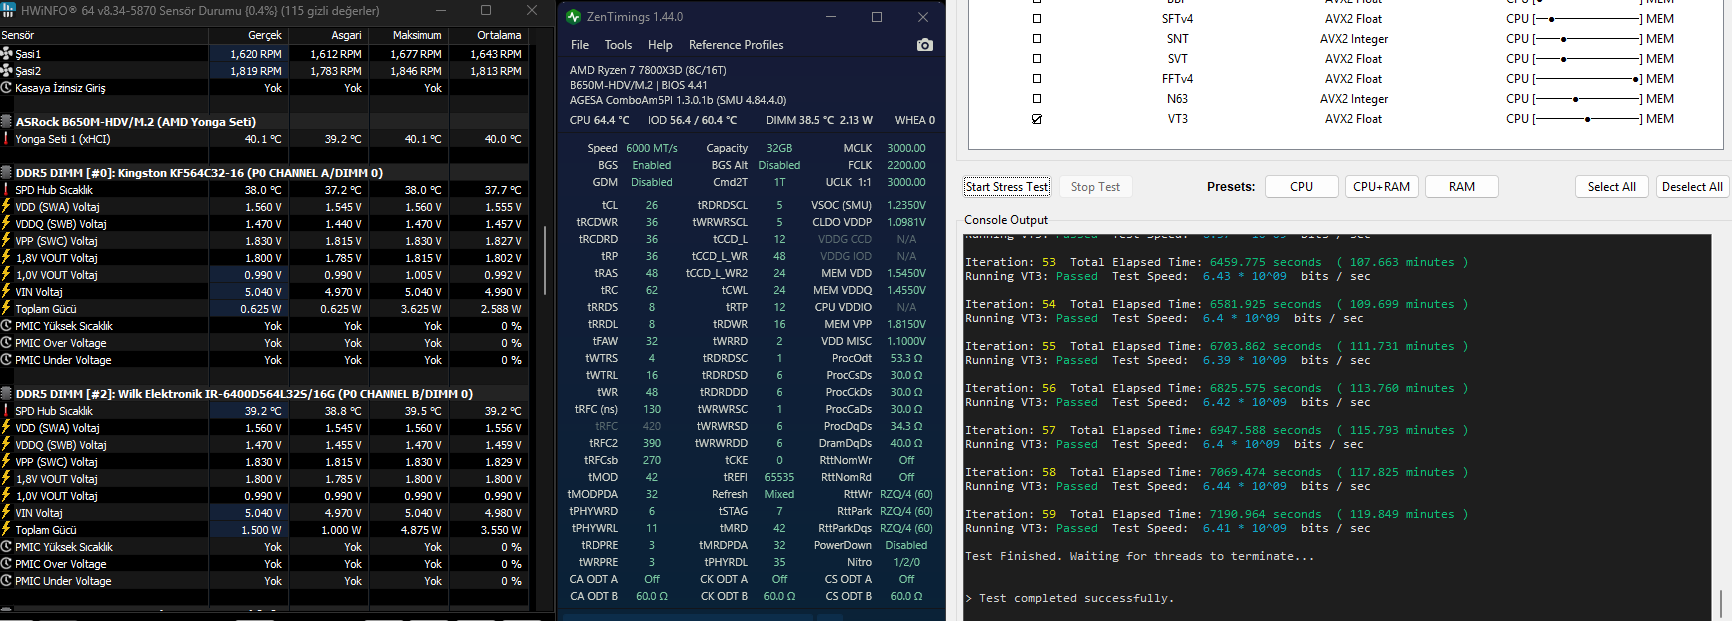Image resolution: width=1732 pixels, height=621 pixels.
Task: Click the ASRock B650M-HDV/M.2 group header icon
Action: pos(7,122)
